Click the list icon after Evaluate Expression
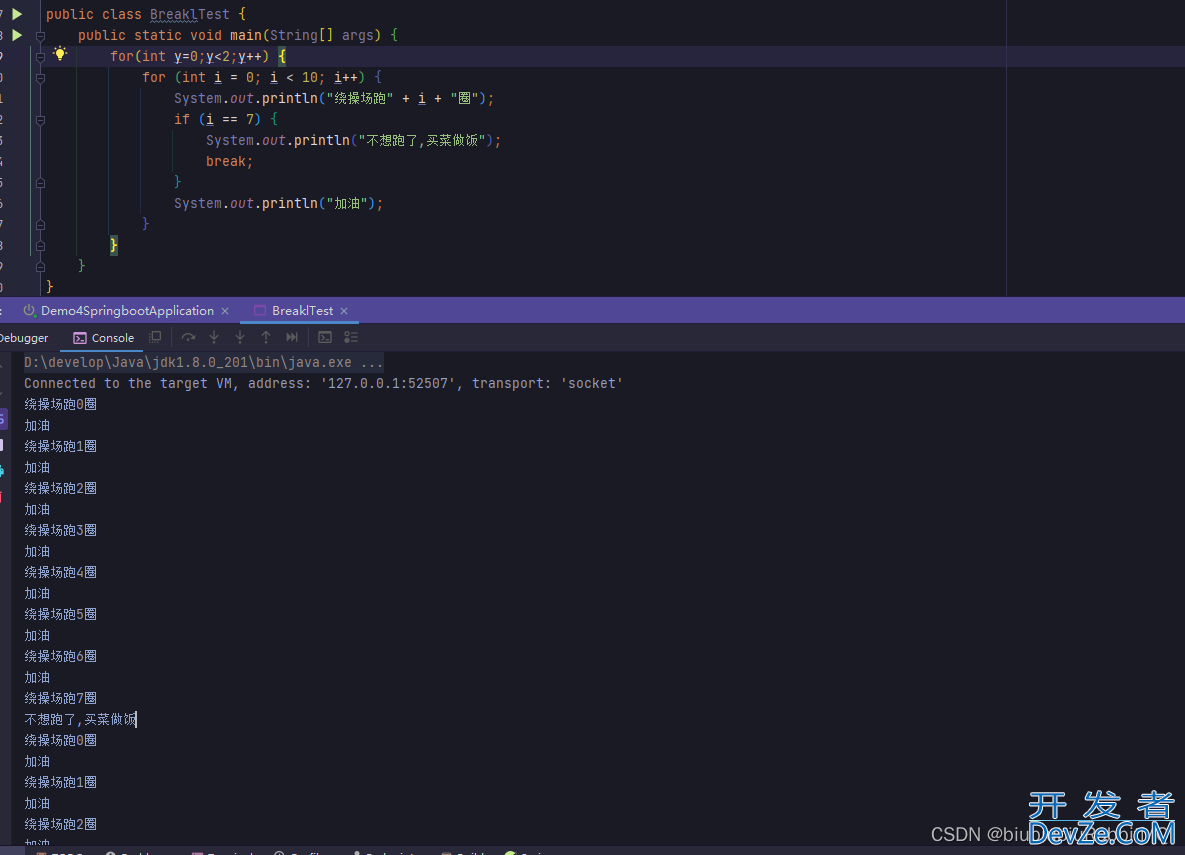The width and height of the screenshot is (1185, 855). point(351,337)
